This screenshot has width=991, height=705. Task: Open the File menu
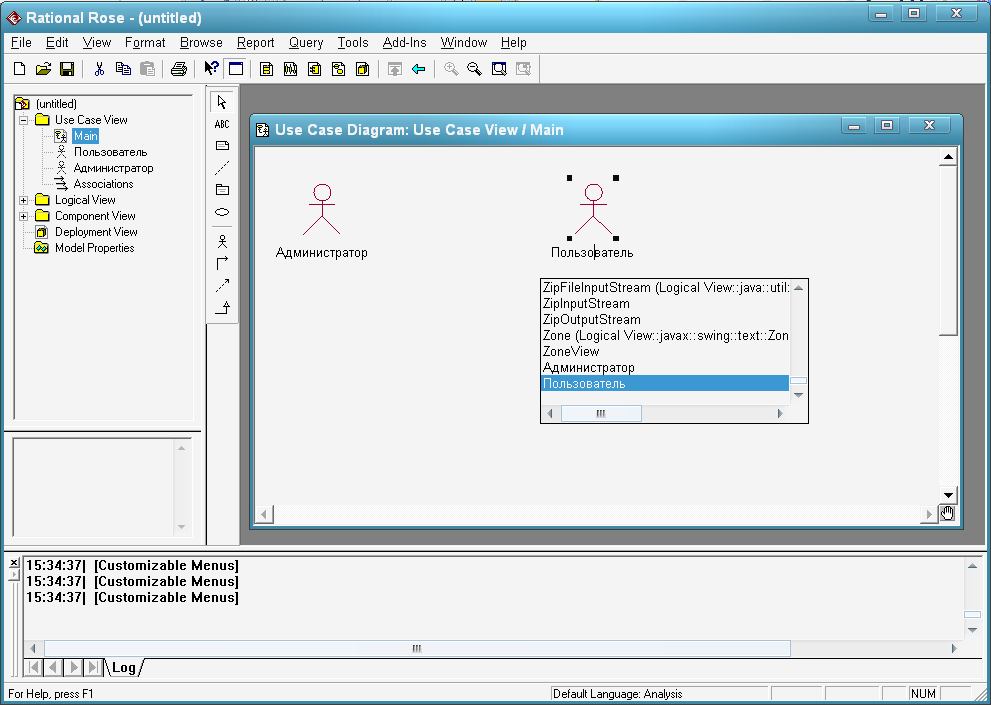point(21,42)
